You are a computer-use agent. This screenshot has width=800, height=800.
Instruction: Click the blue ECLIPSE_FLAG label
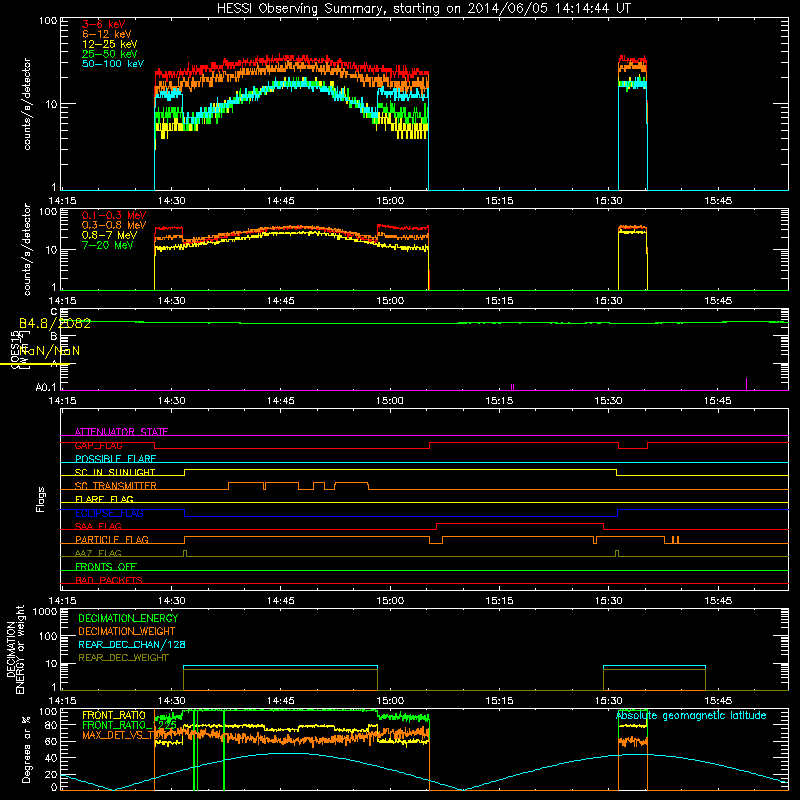(109, 513)
